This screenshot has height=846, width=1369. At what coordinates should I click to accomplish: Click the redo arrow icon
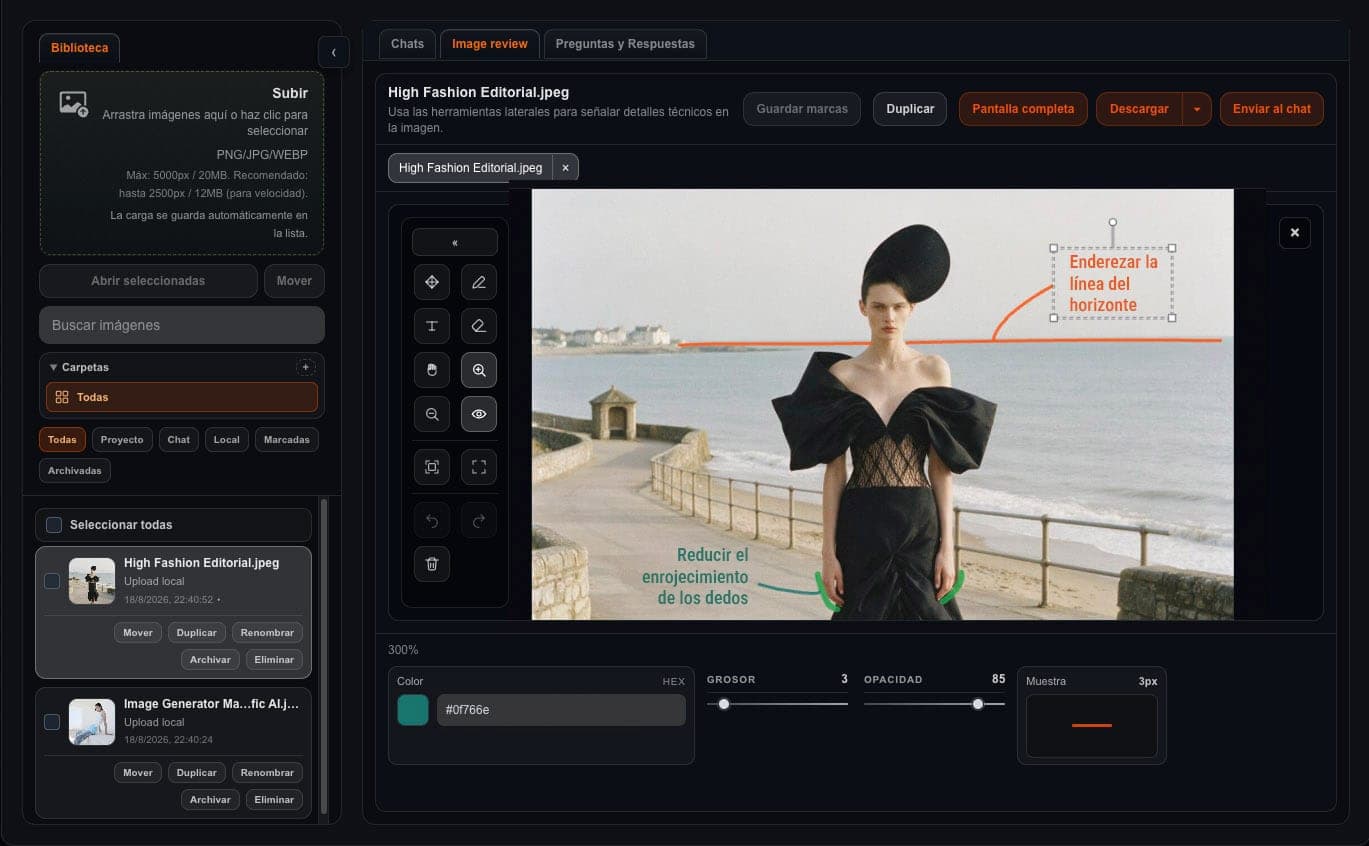point(479,520)
